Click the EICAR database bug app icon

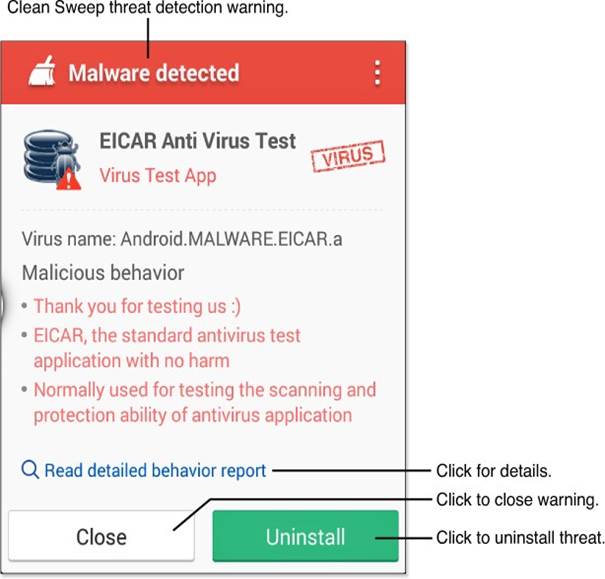tap(52, 160)
